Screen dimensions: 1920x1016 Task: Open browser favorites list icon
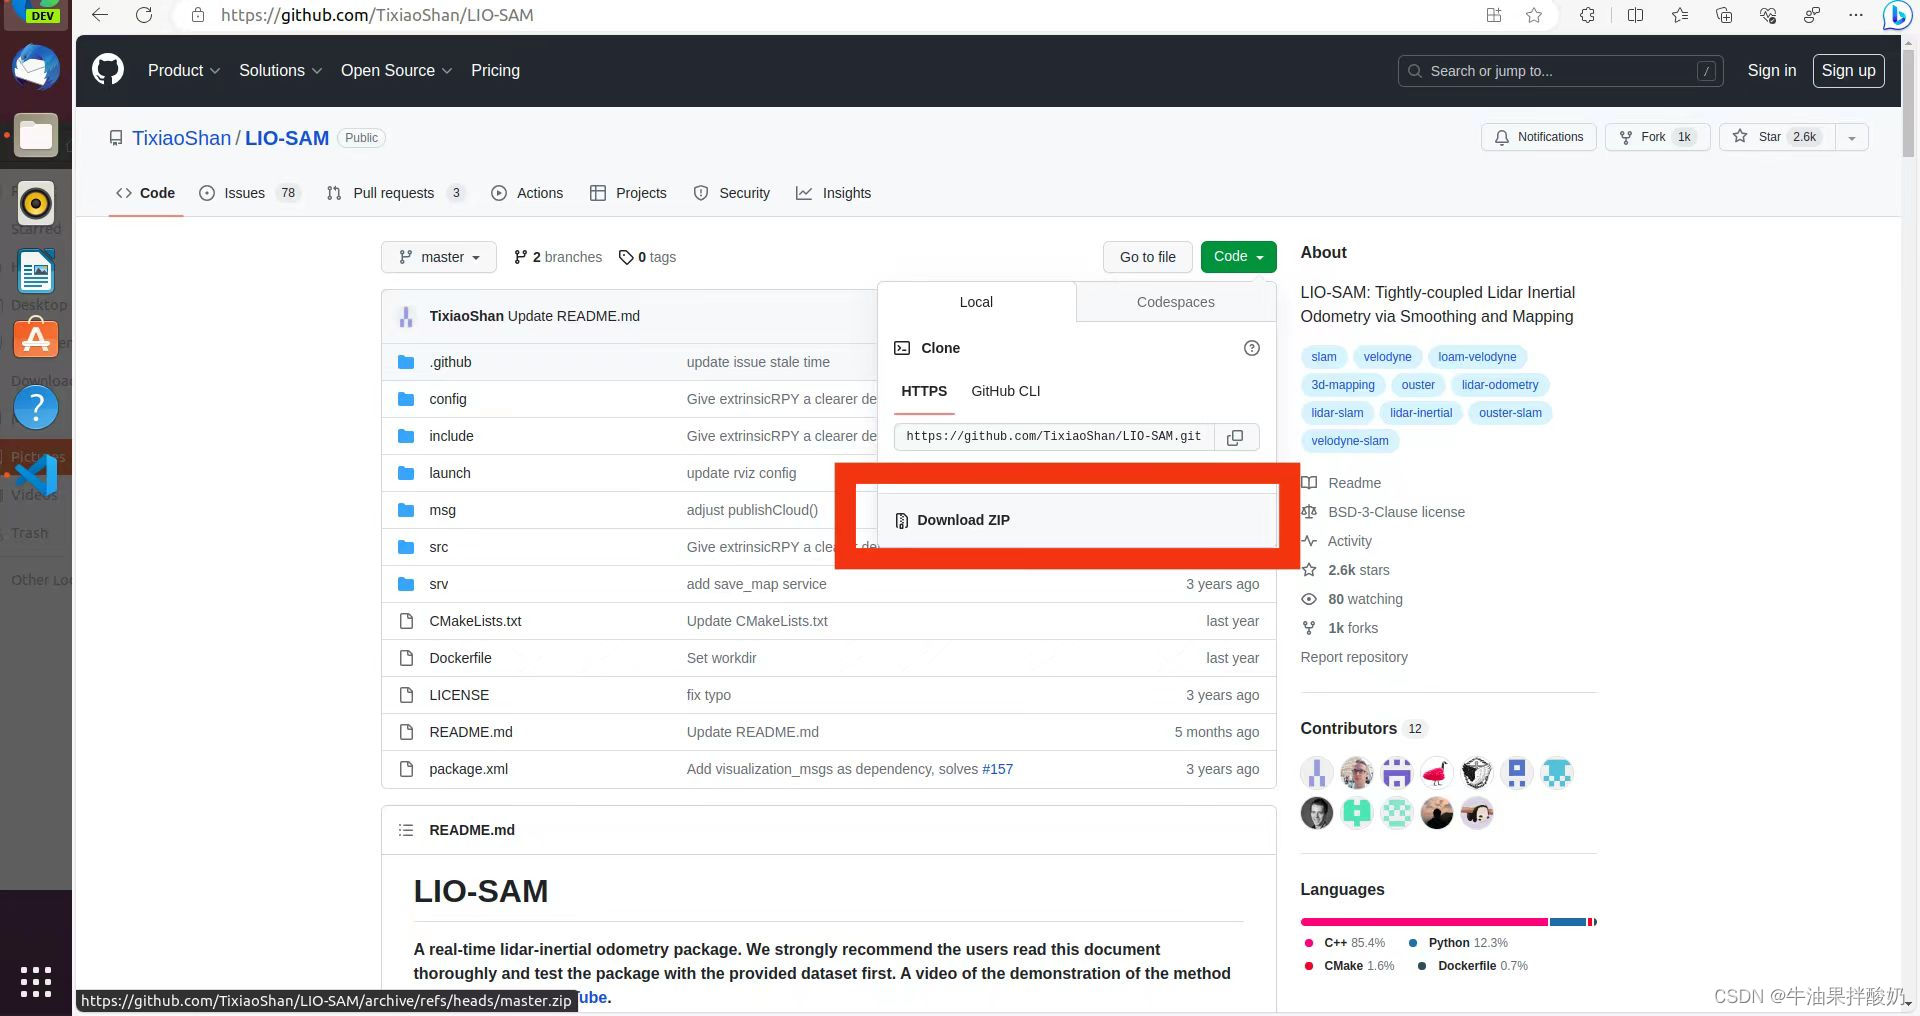(x=1679, y=15)
